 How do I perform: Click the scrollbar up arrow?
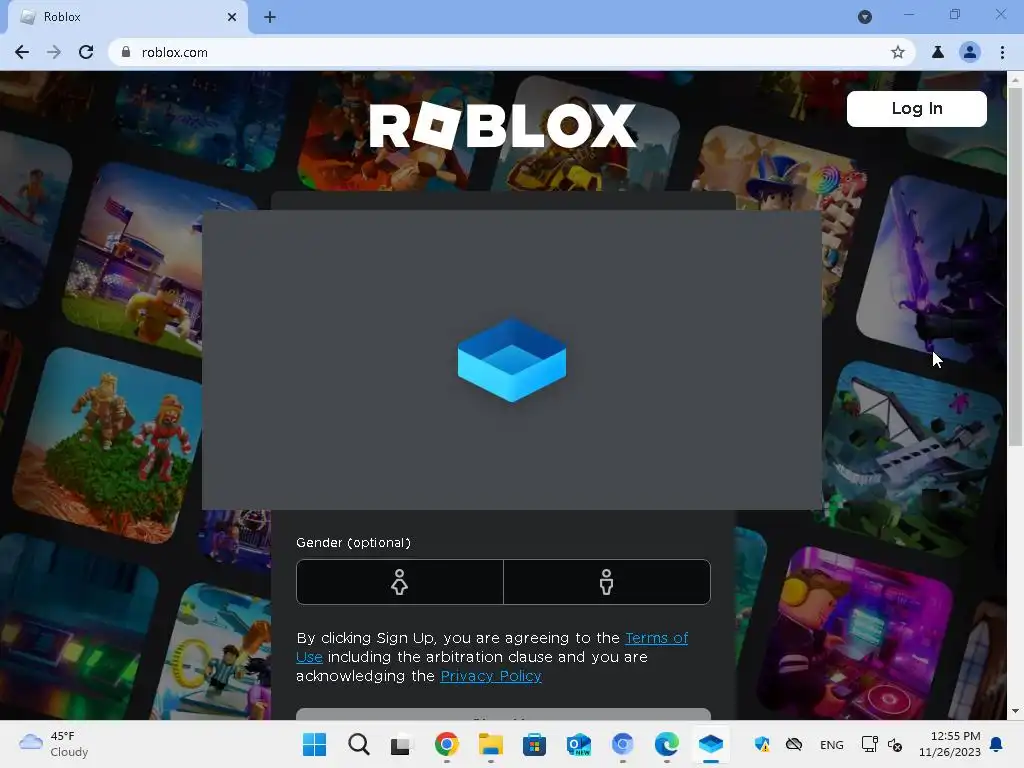pos(1015,79)
